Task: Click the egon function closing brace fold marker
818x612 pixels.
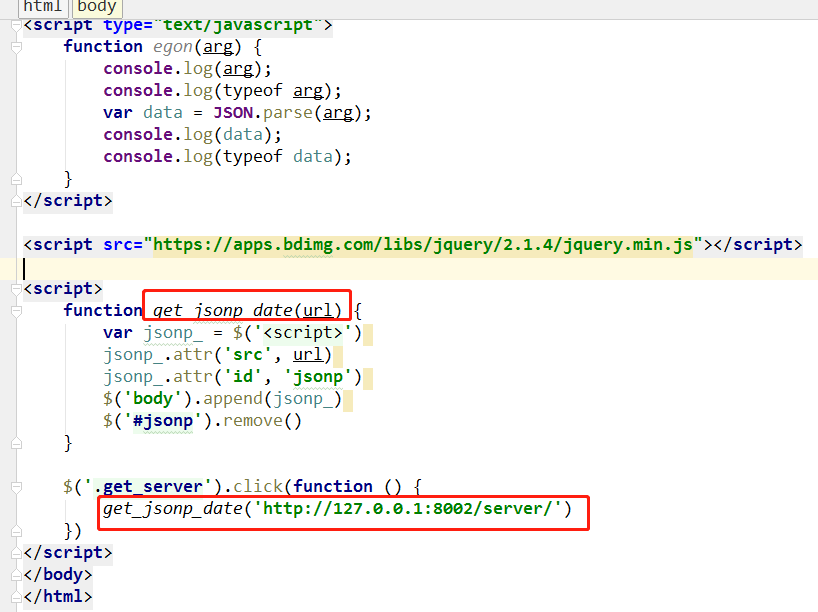Action: pos(16,179)
